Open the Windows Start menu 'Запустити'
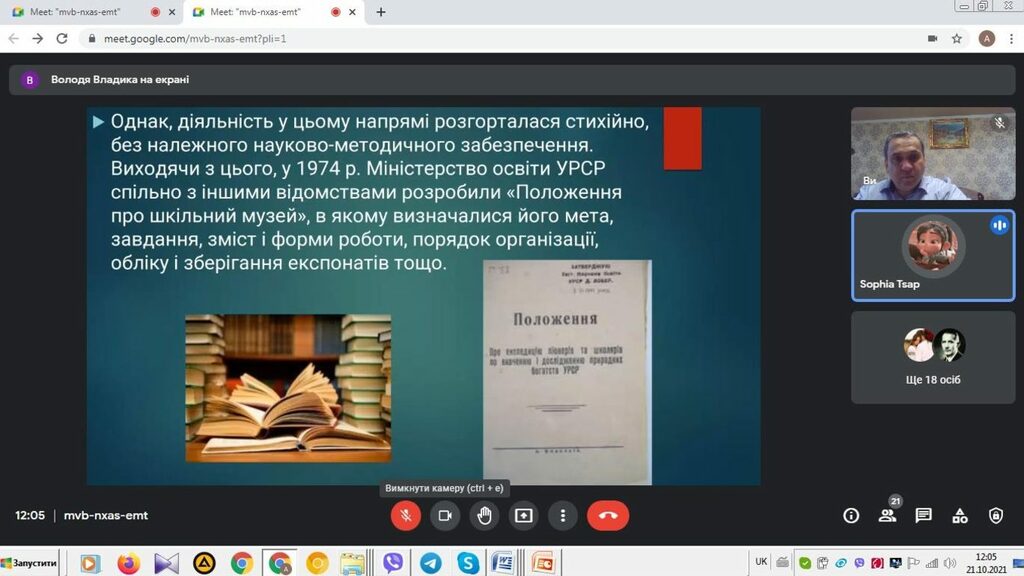This screenshot has width=1024, height=576. (31, 563)
